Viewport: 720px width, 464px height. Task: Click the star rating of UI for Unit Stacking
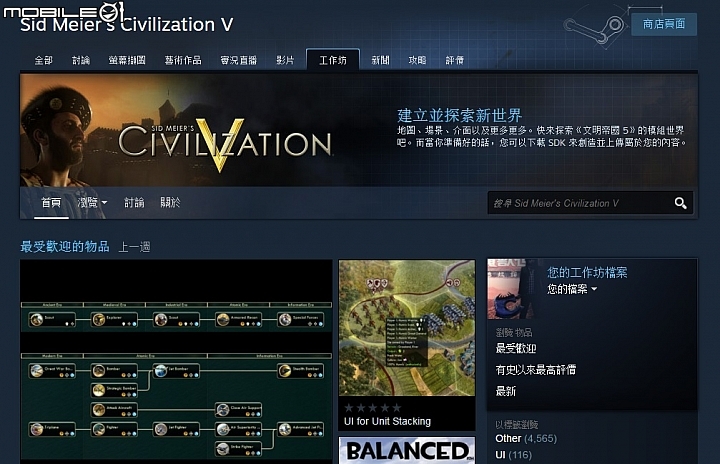pyautogui.click(x=372, y=407)
